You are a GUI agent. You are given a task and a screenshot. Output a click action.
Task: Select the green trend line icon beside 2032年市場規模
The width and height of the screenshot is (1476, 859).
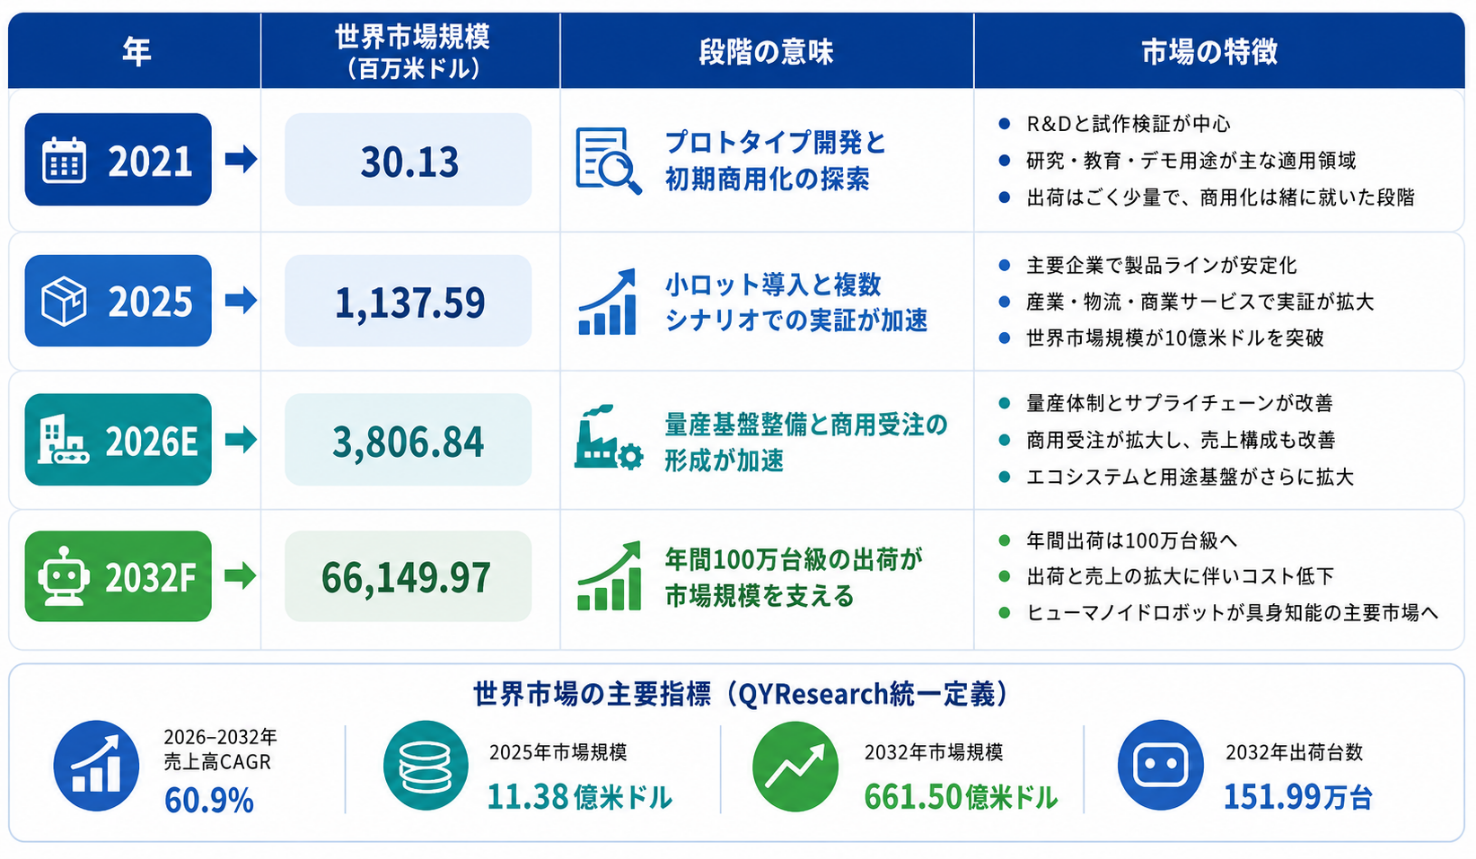(x=796, y=766)
